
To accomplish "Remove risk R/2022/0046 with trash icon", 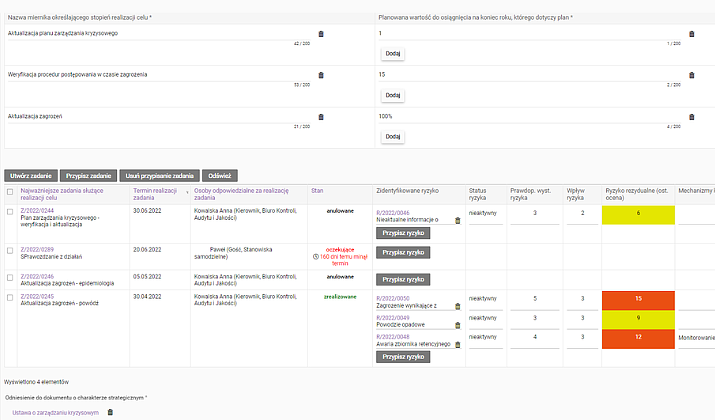I will pyautogui.click(x=458, y=220).
